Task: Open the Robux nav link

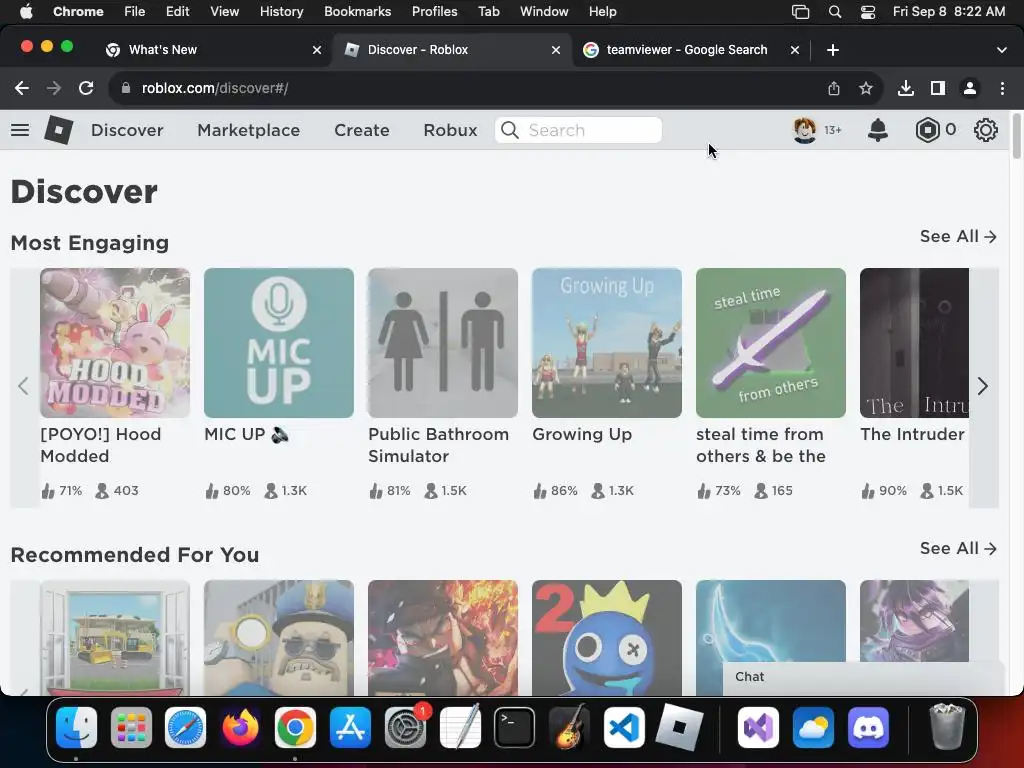Action: coord(451,130)
